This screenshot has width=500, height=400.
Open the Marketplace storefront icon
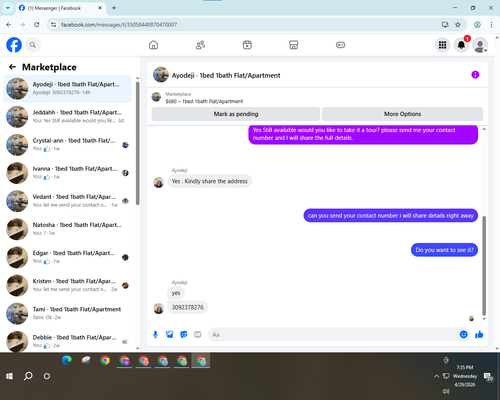pyautogui.click(x=294, y=45)
